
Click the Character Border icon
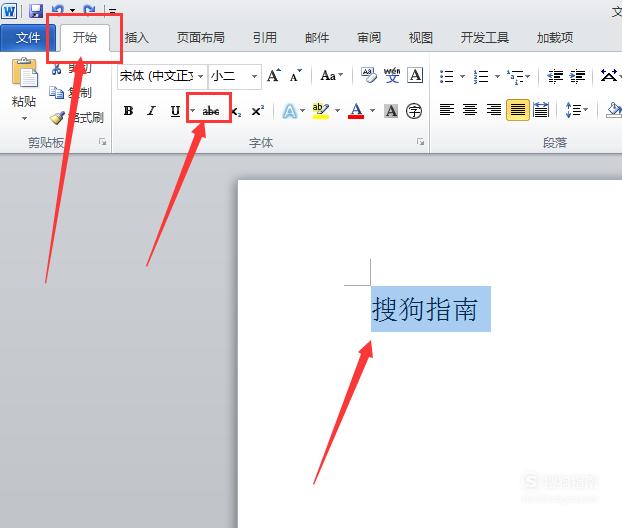415,75
